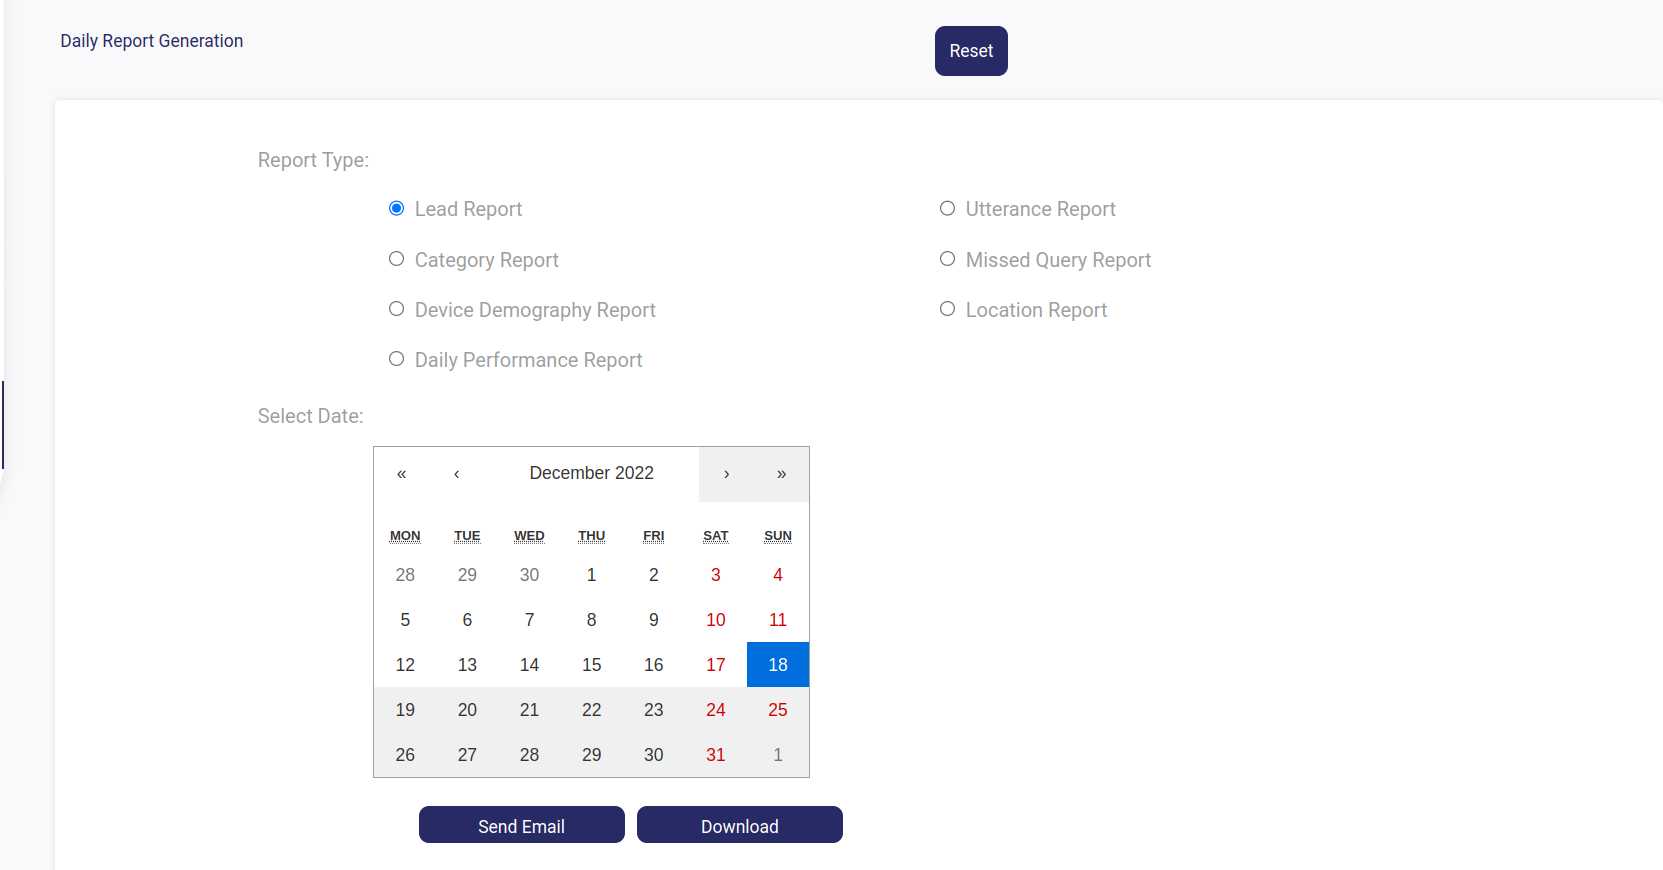Viewport: 1663px width, 870px height.
Task: Select the Location Report radio button
Action: (x=947, y=309)
